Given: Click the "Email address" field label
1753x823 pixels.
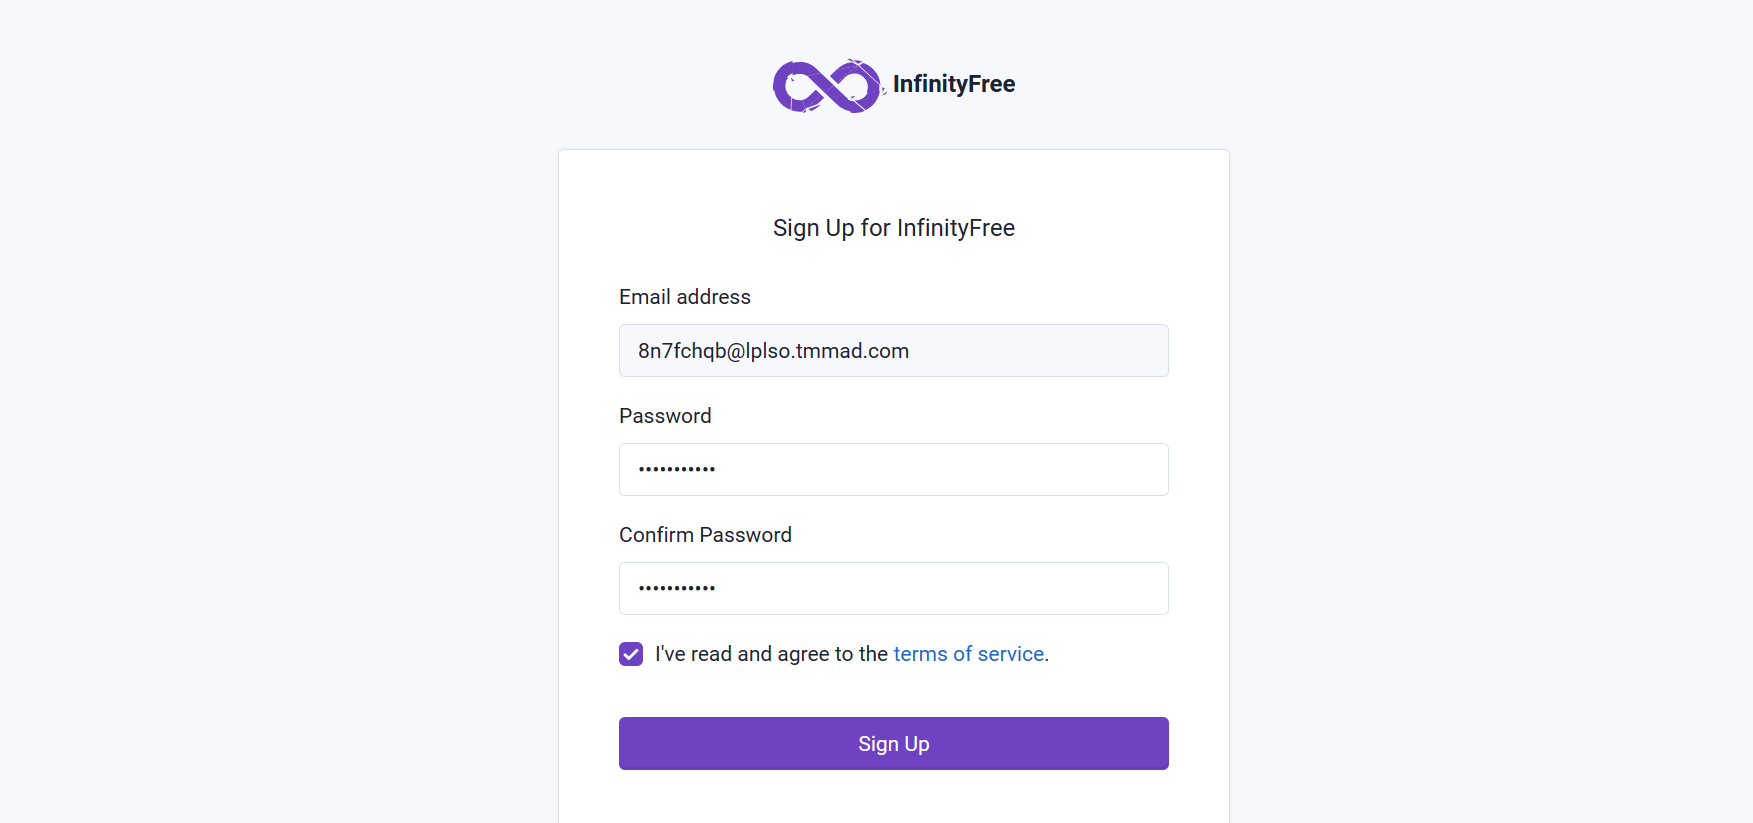Looking at the screenshot, I should coord(684,297).
